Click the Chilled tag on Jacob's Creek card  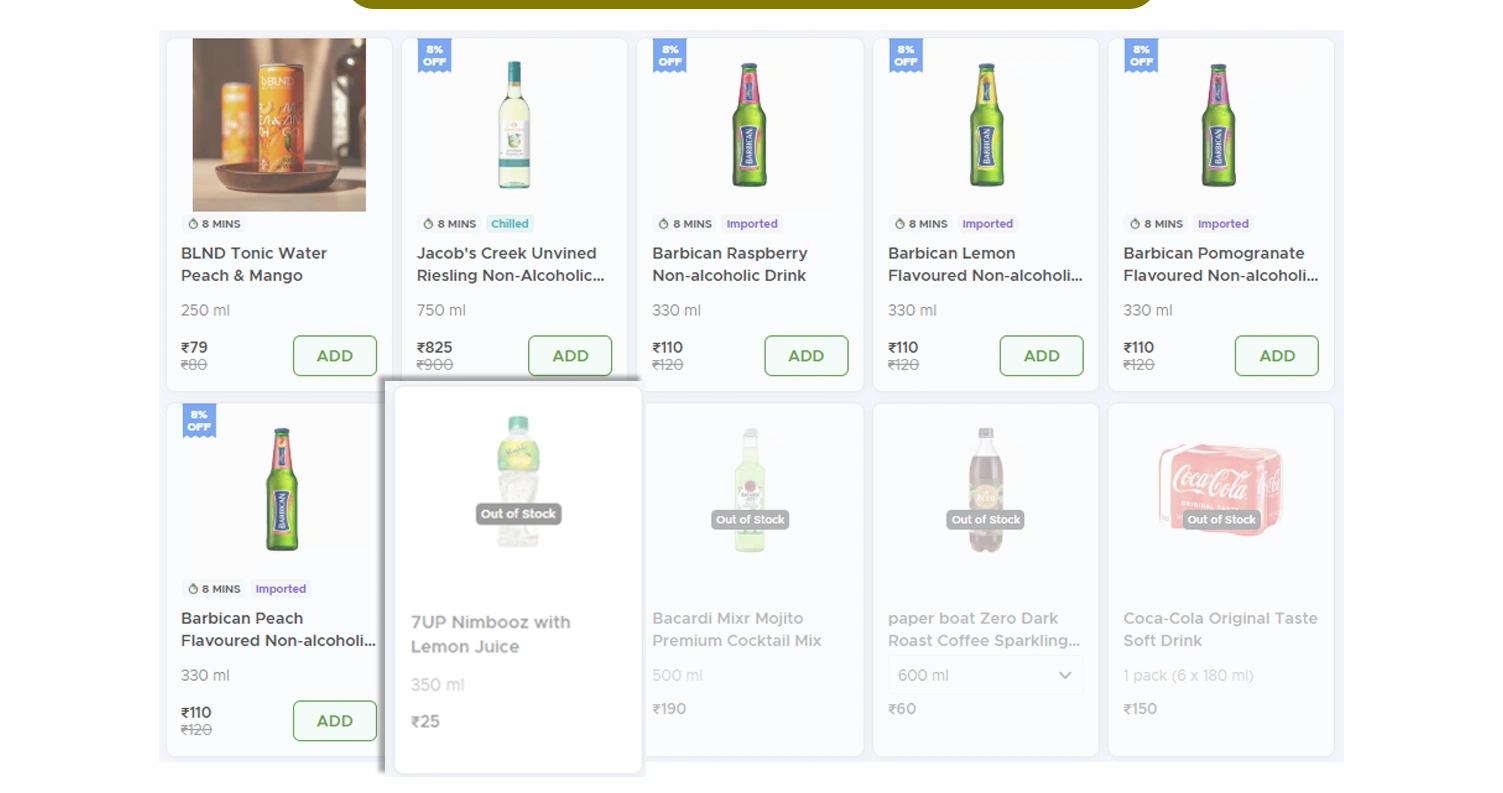click(x=509, y=224)
